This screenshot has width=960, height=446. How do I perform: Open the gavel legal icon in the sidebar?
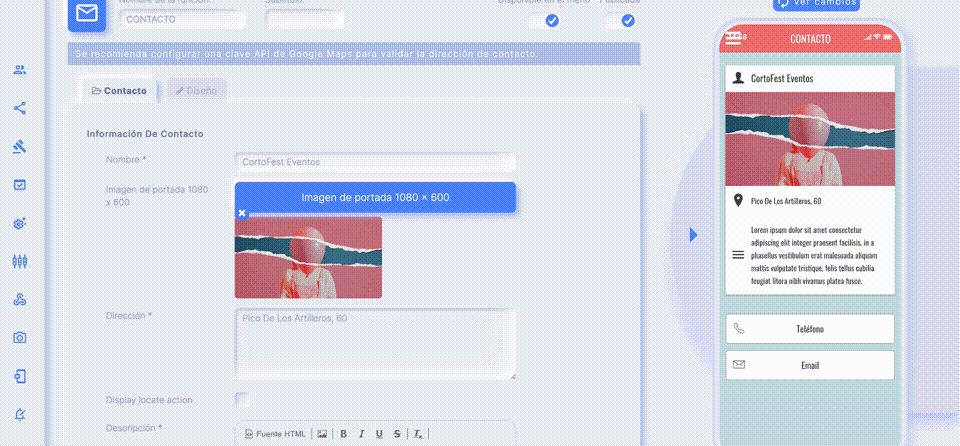pos(20,146)
